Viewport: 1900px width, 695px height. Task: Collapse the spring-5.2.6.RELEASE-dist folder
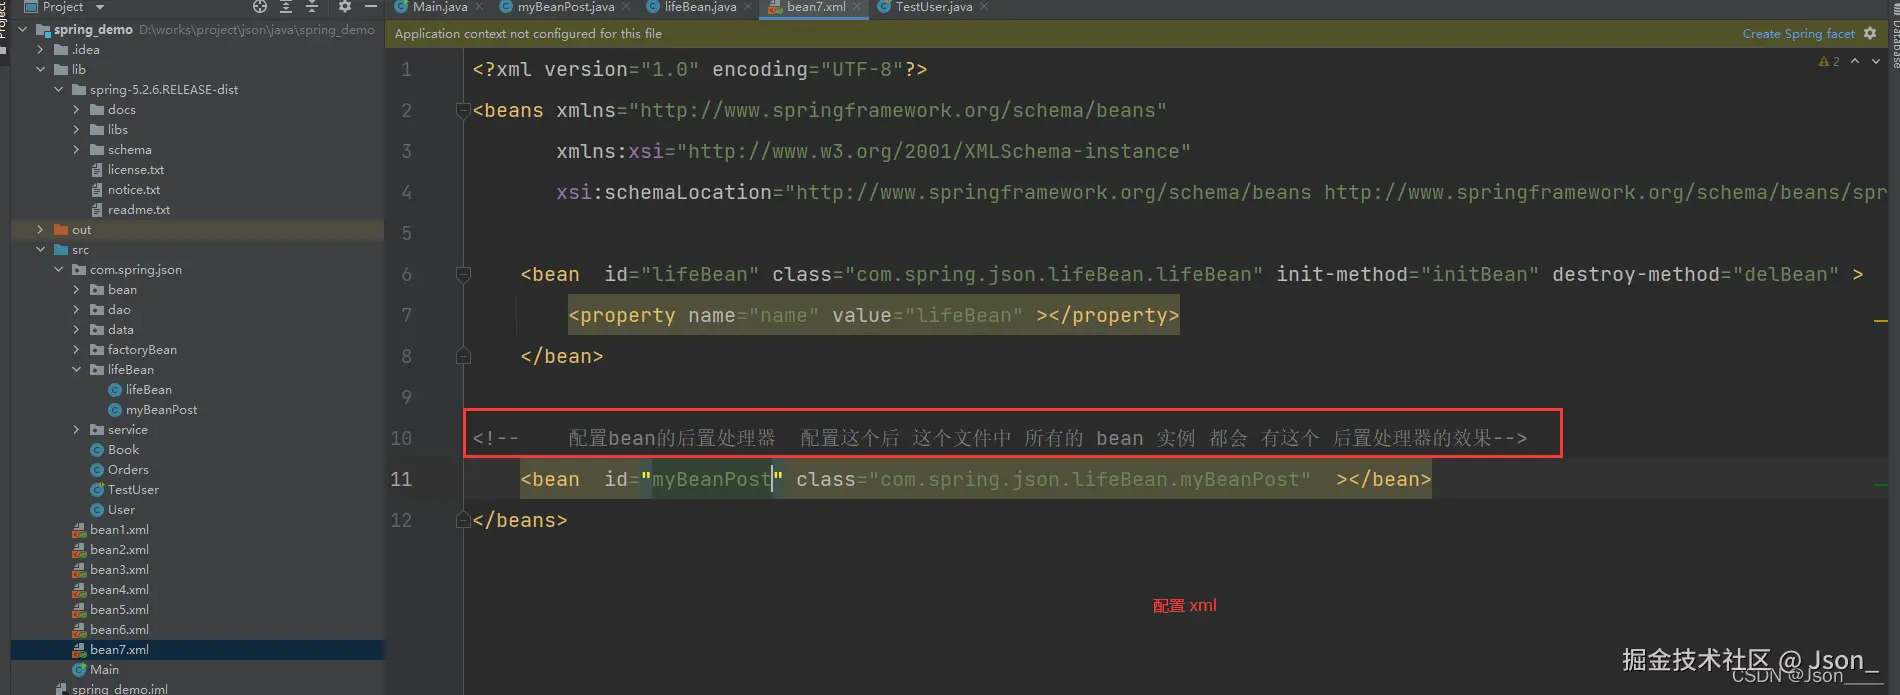(x=58, y=89)
